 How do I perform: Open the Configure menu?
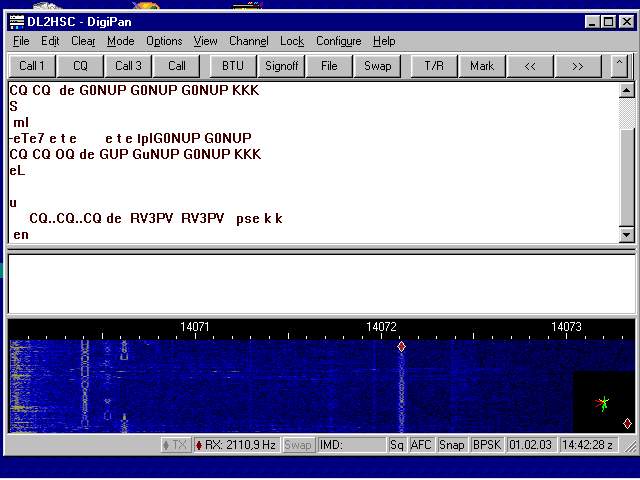point(338,41)
